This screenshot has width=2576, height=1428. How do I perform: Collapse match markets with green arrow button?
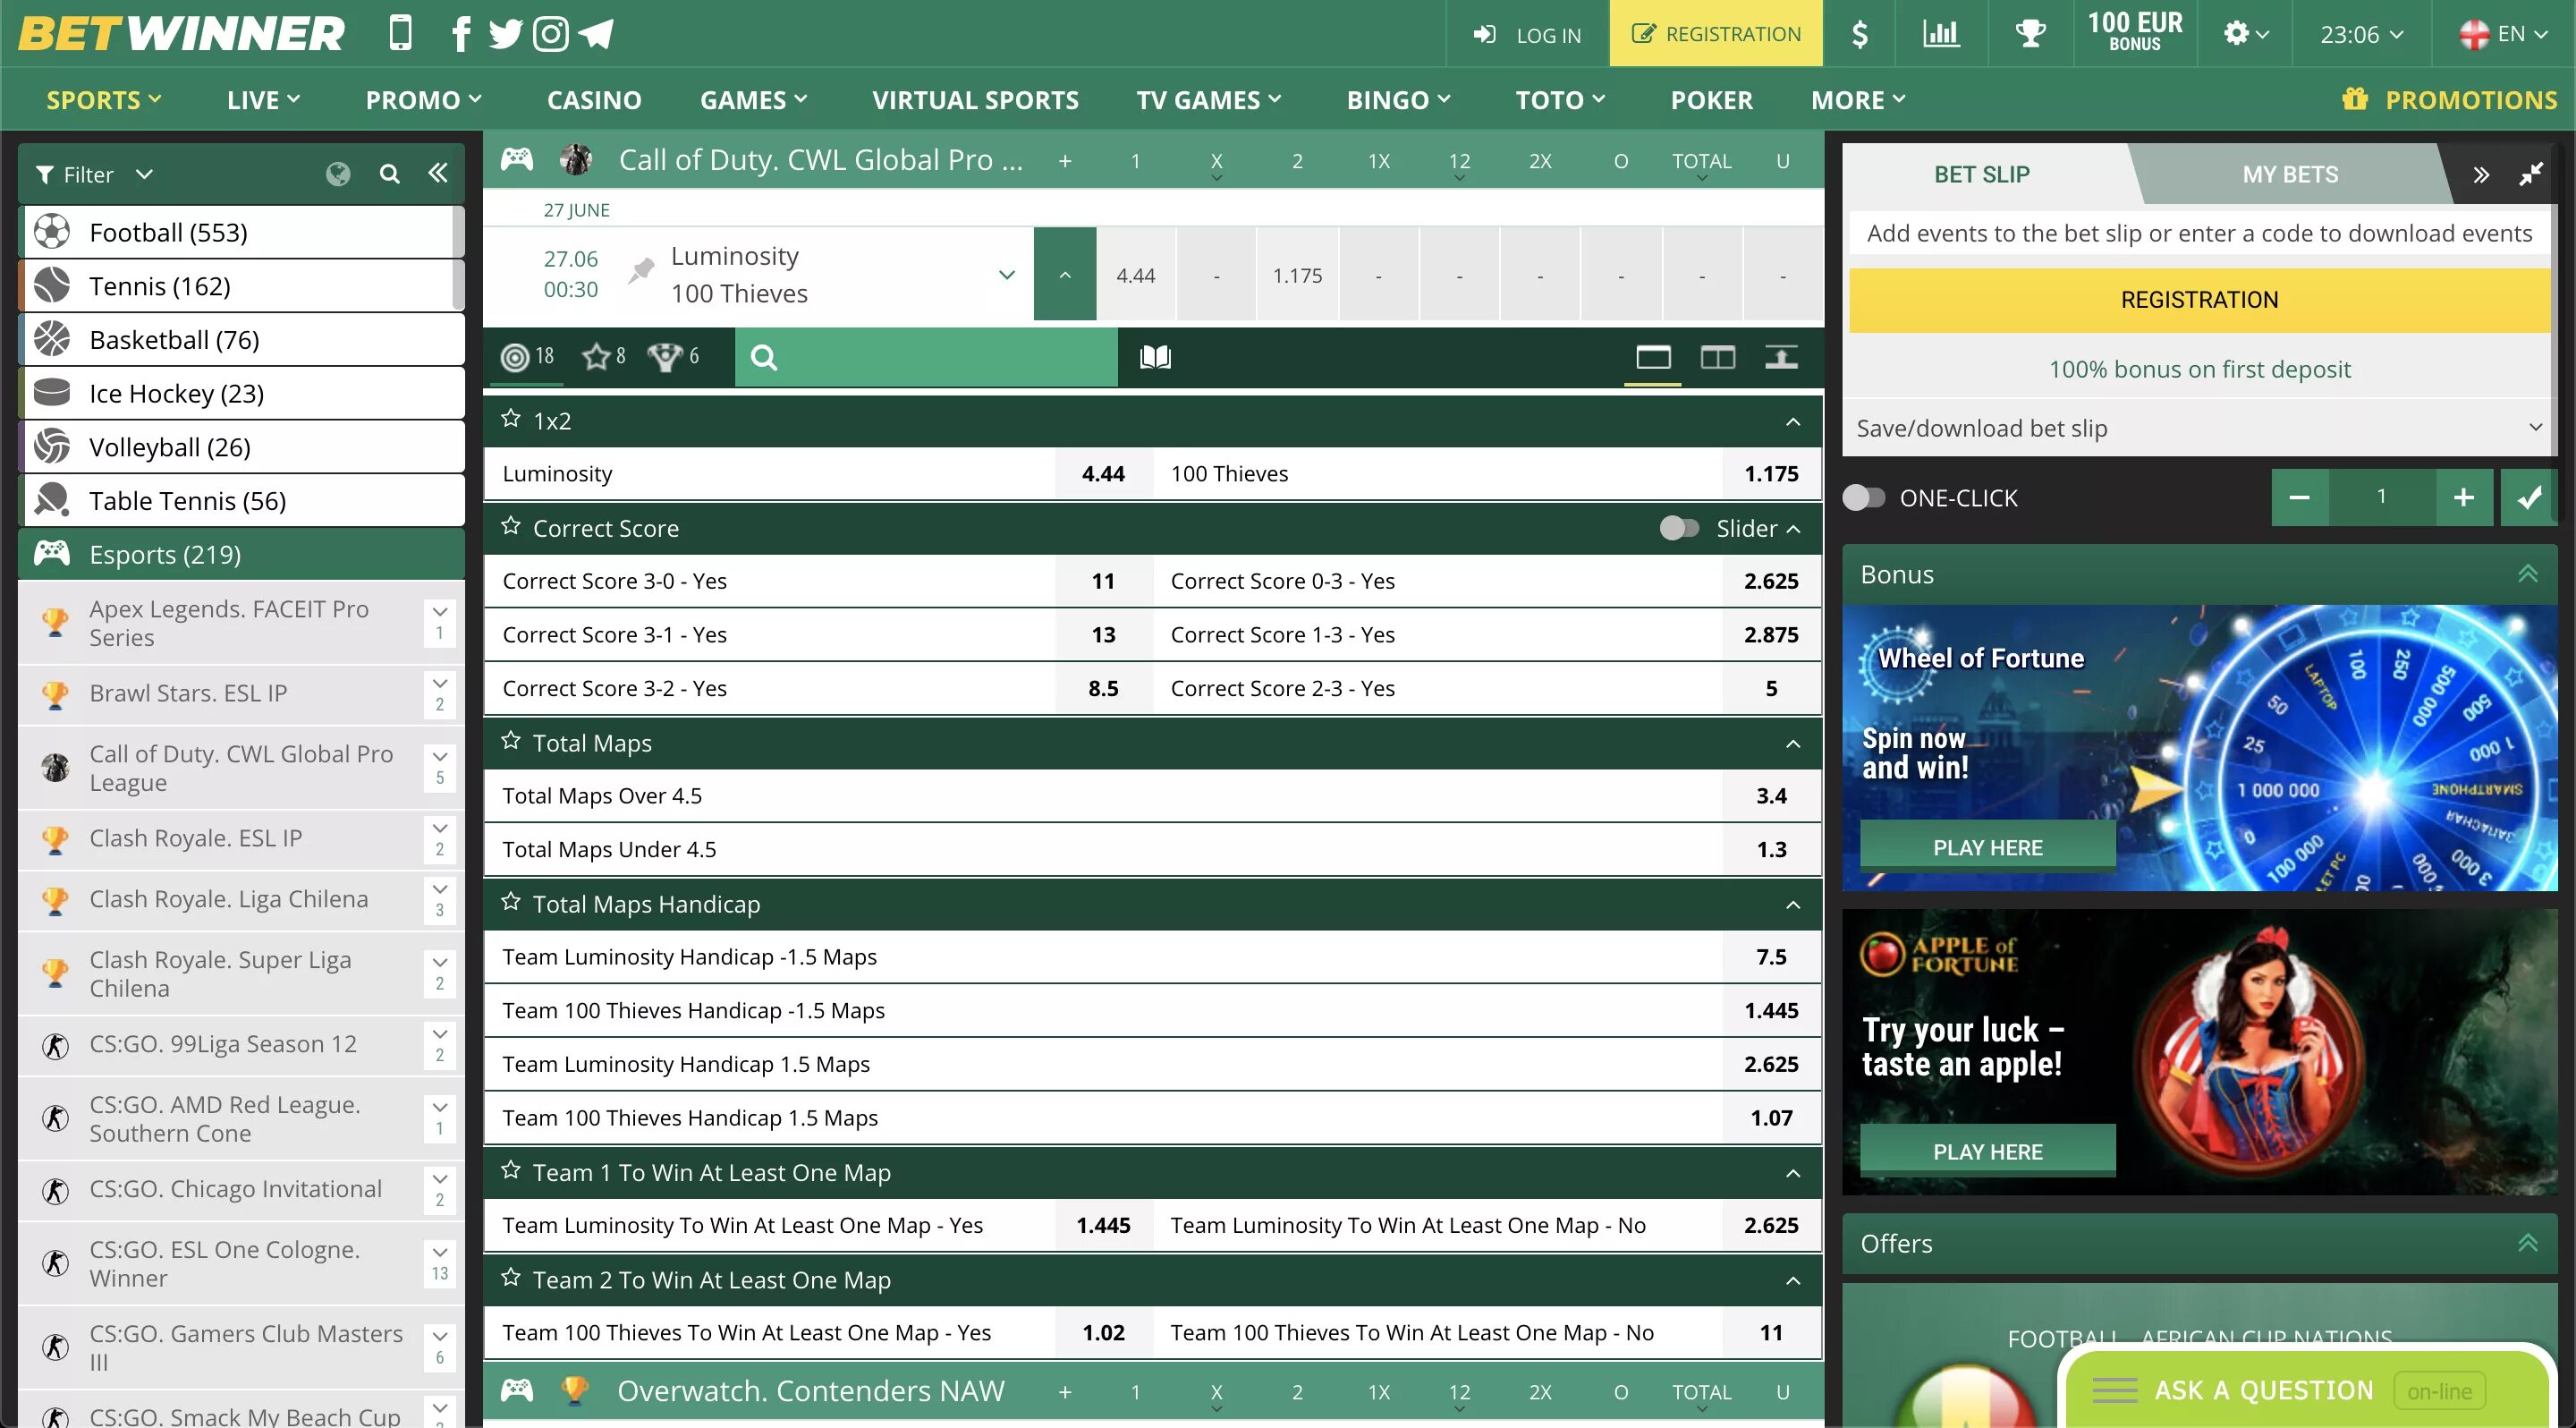pyautogui.click(x=1065, y=275)
